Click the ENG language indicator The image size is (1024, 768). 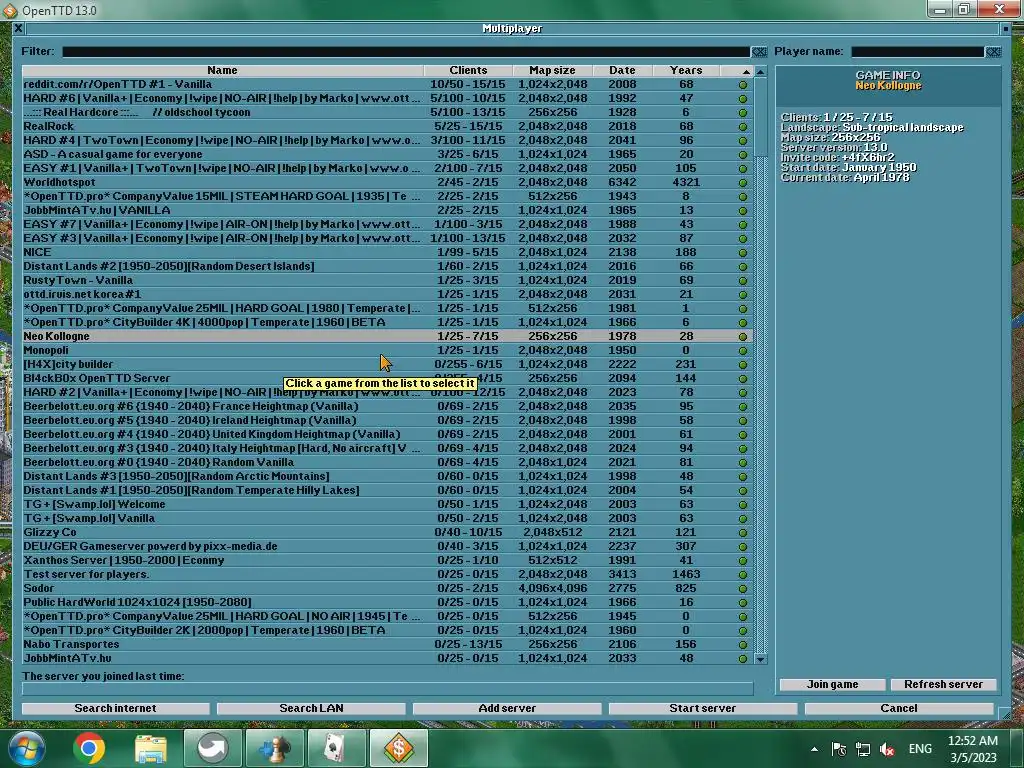[x=920, y=749]
